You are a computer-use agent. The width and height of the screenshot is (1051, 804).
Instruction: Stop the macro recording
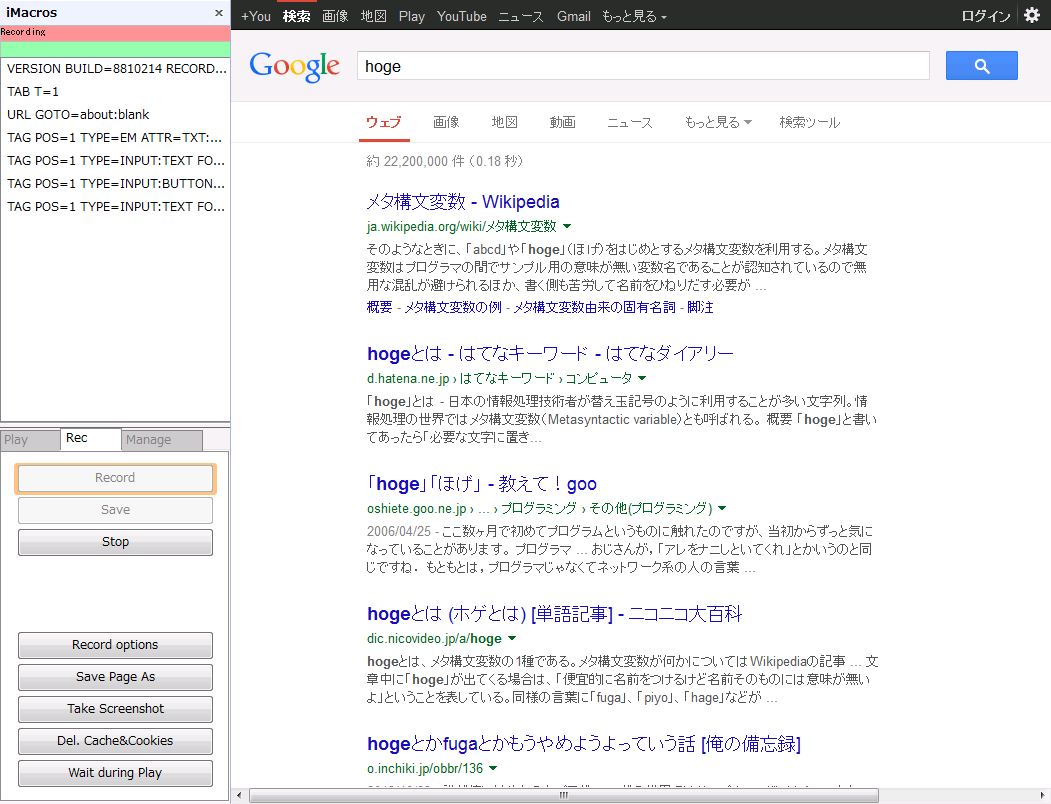tap(115, 542)
